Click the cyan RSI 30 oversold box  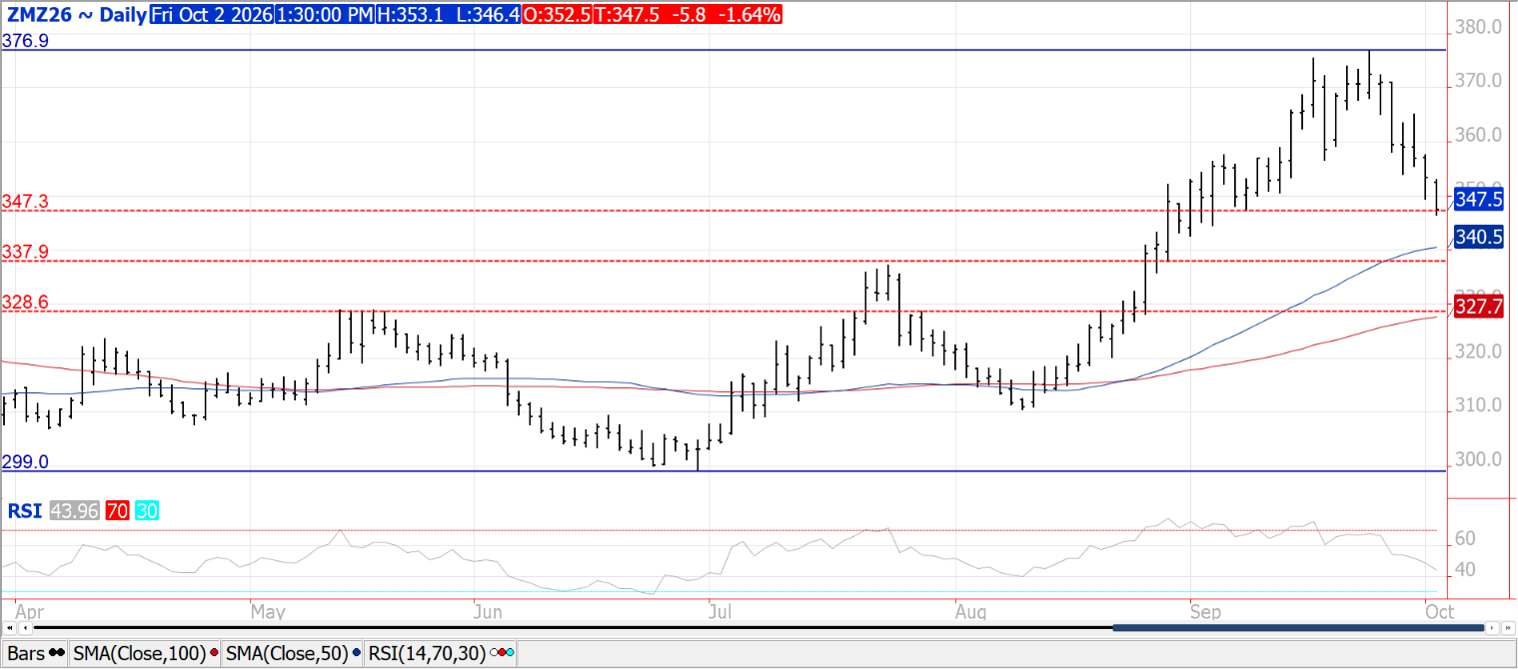[146, 511]
